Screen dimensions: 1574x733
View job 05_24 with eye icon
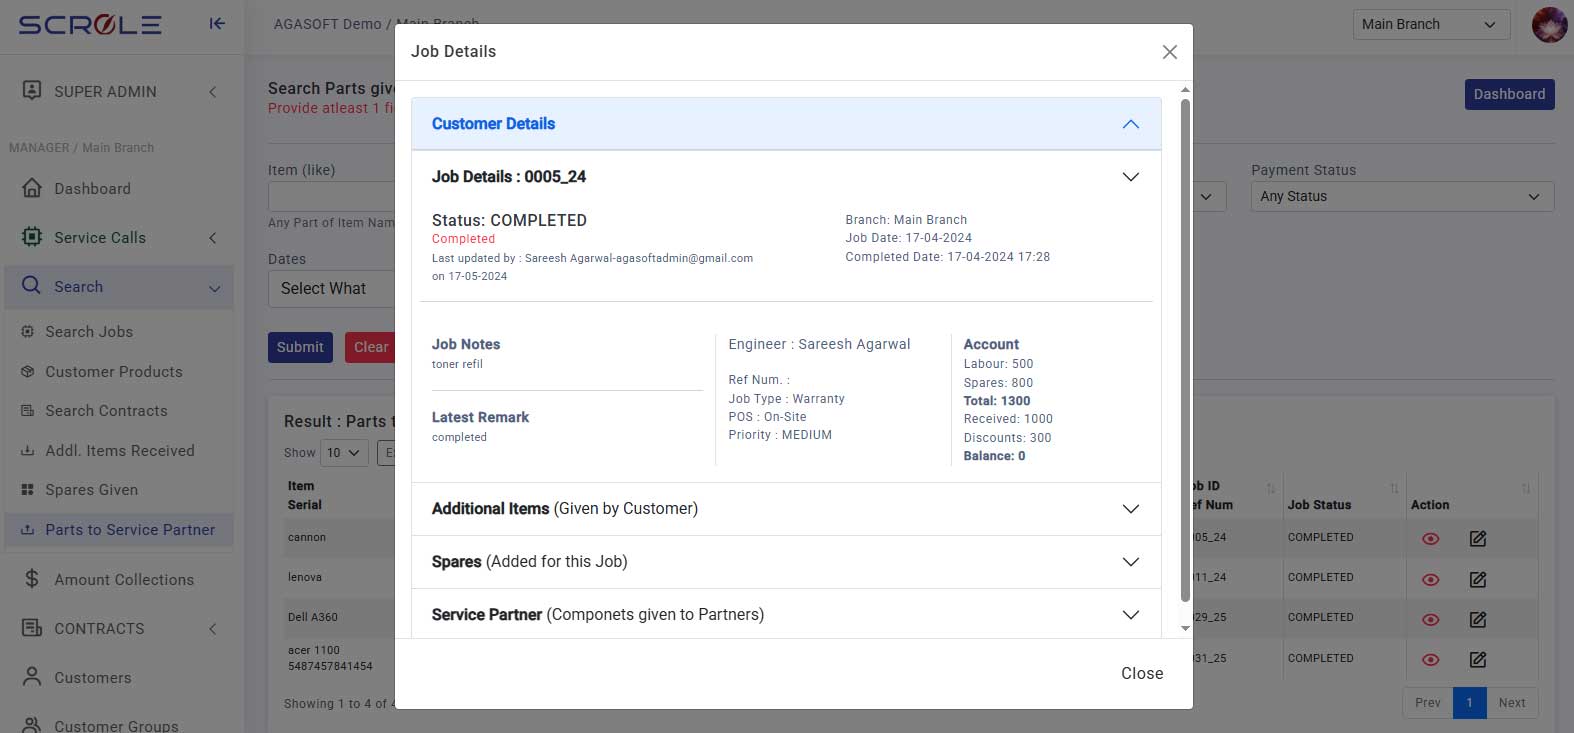point(1430,539)
